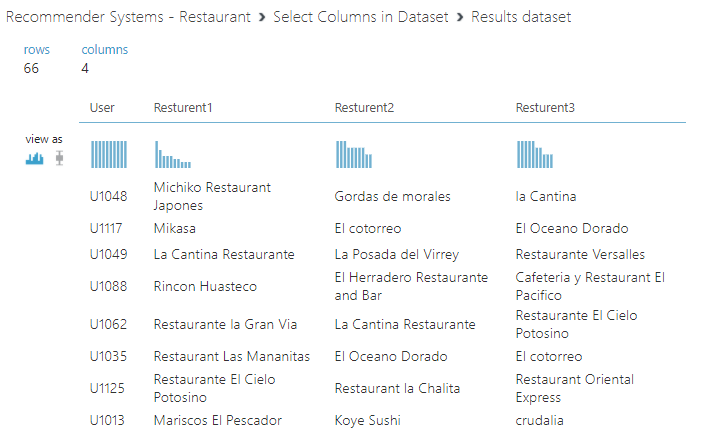Viewport: 701px width, 434px height.
Task: Select the Resturent2 histogram chart
Action: (354, 155)
